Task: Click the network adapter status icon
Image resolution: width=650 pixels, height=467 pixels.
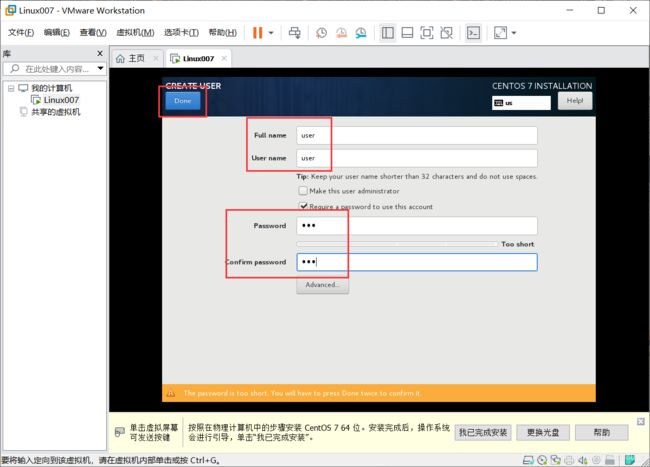Action: (555, 460)
